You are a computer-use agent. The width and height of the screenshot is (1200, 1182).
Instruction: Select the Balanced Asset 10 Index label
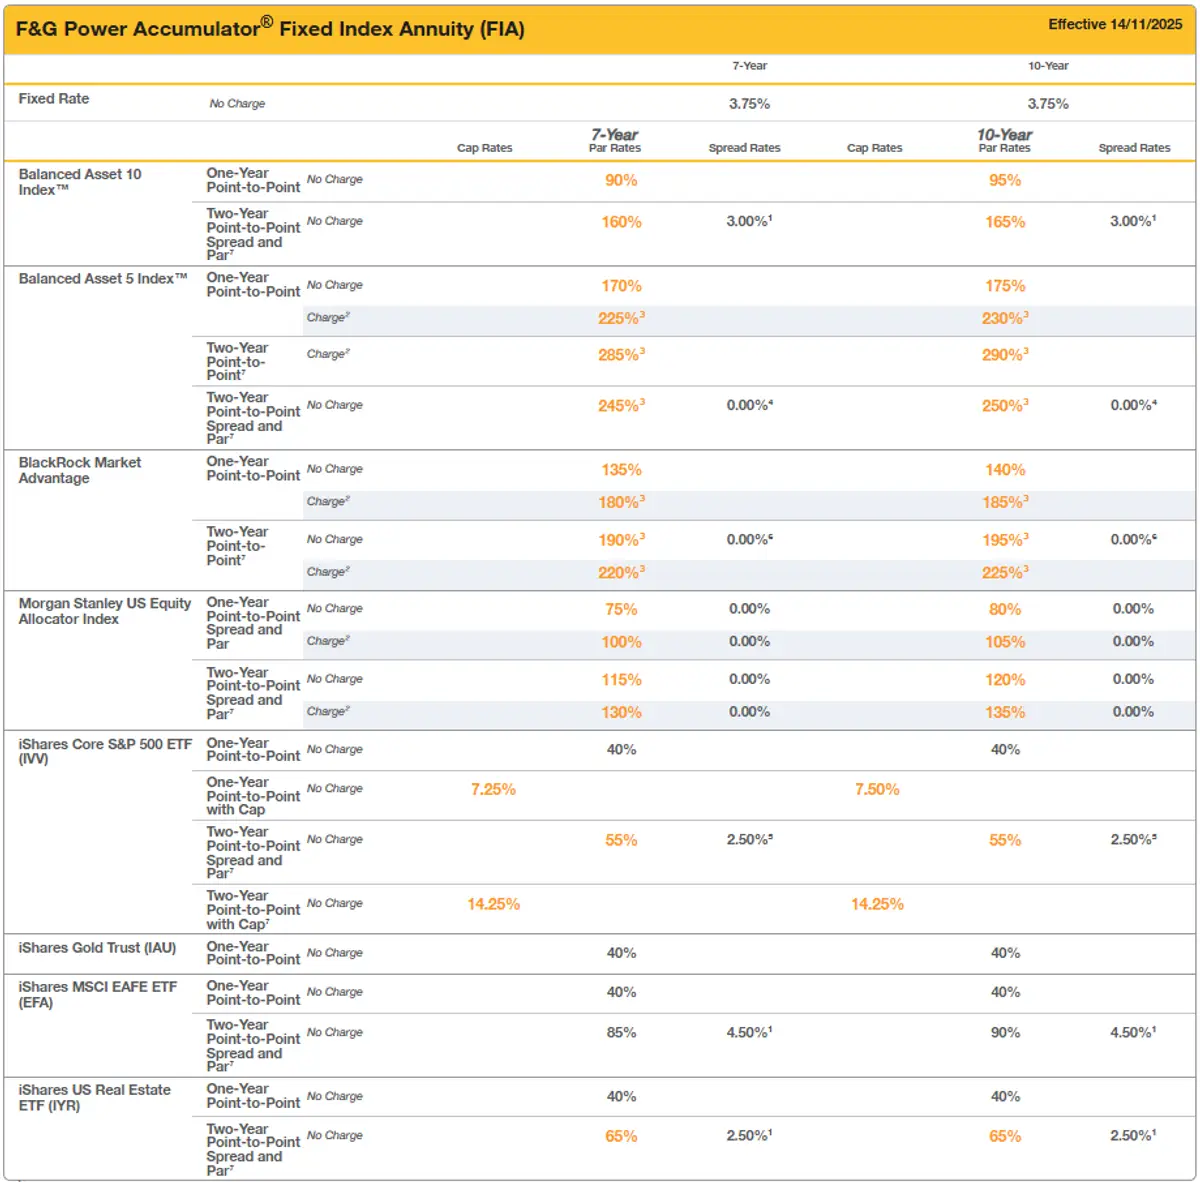80,182
